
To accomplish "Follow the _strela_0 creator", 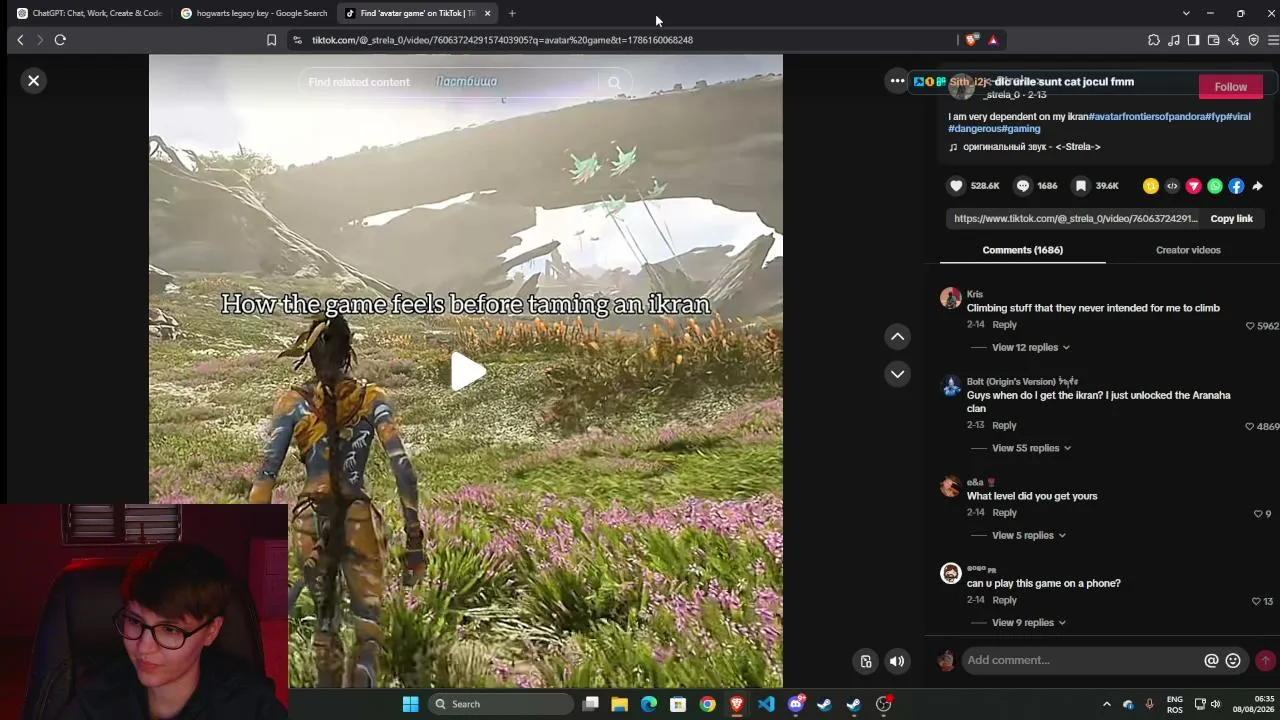I will point(1230,87).
